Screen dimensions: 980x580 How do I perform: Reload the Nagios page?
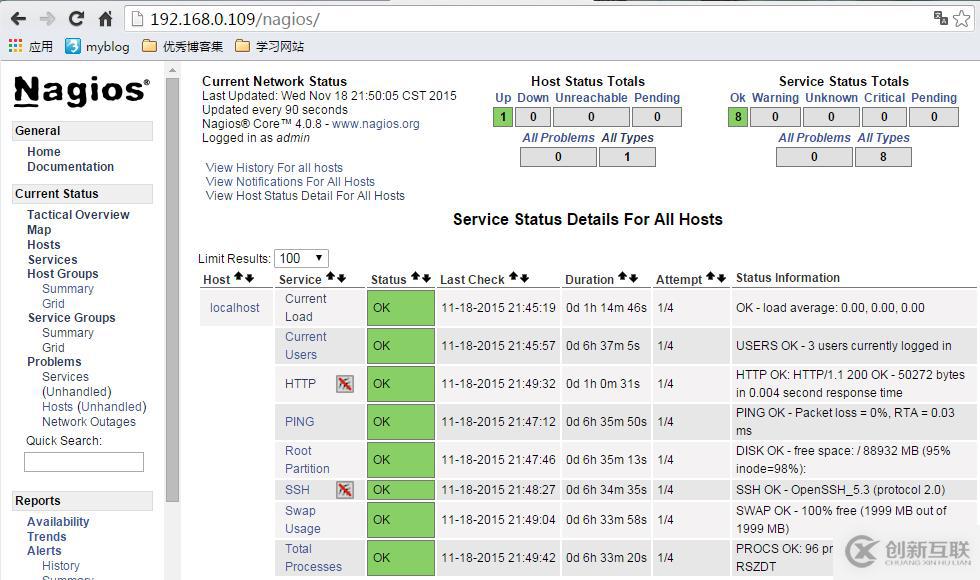click(x=76, y=19)
